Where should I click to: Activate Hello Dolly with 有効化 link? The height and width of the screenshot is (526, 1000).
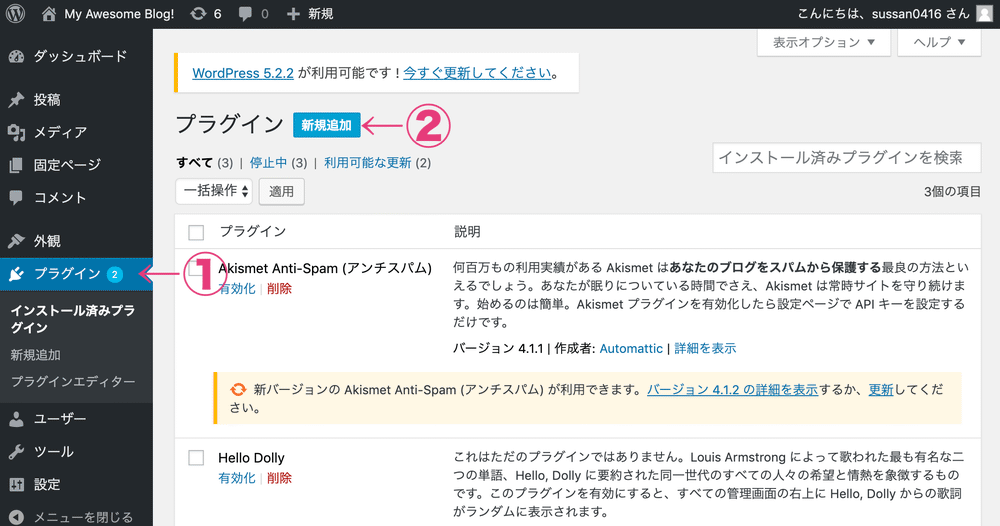click(237, 478)
